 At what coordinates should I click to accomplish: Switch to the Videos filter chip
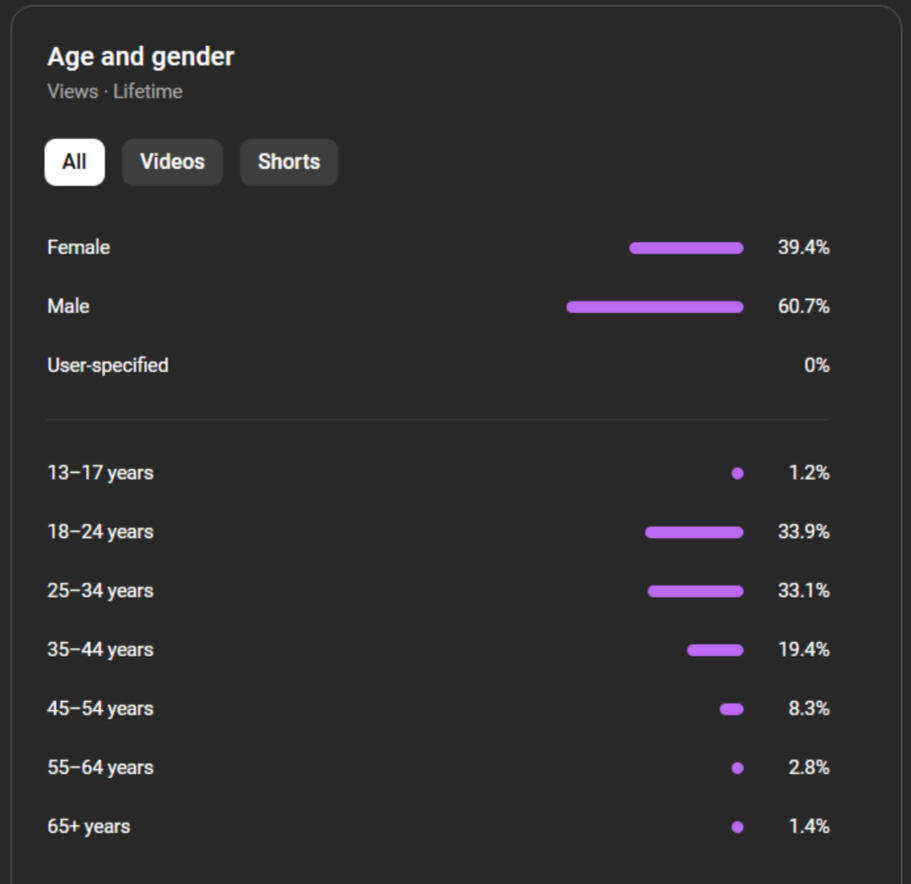coord(172,162)
